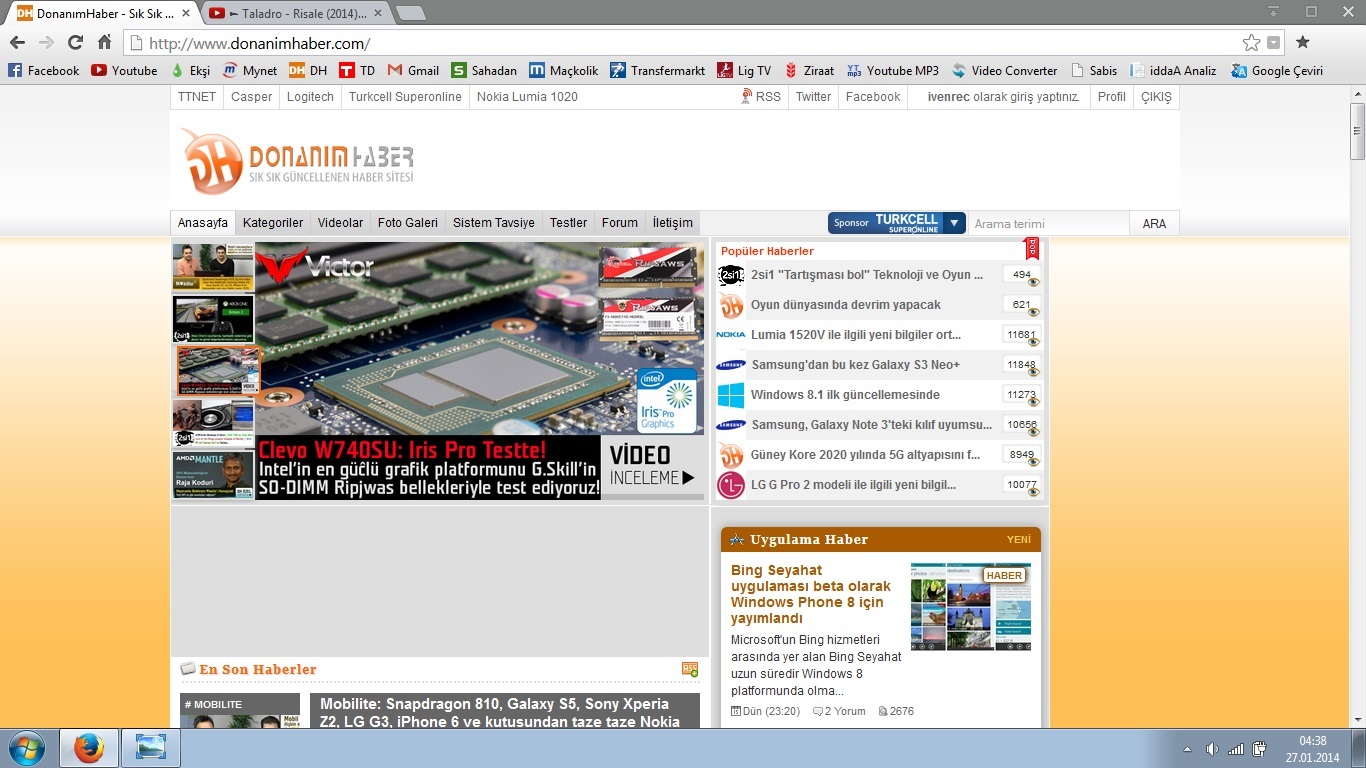The image size is (1366, 768).
Task: Click the DonanımHaber site logo
Action: [298, 160]
